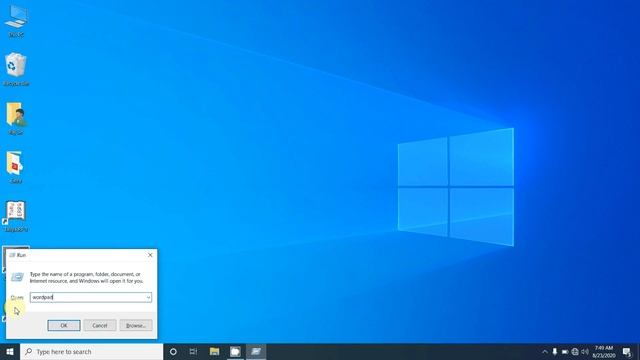
Task: Open File Explorer from the taskbar
Action: 214,351
